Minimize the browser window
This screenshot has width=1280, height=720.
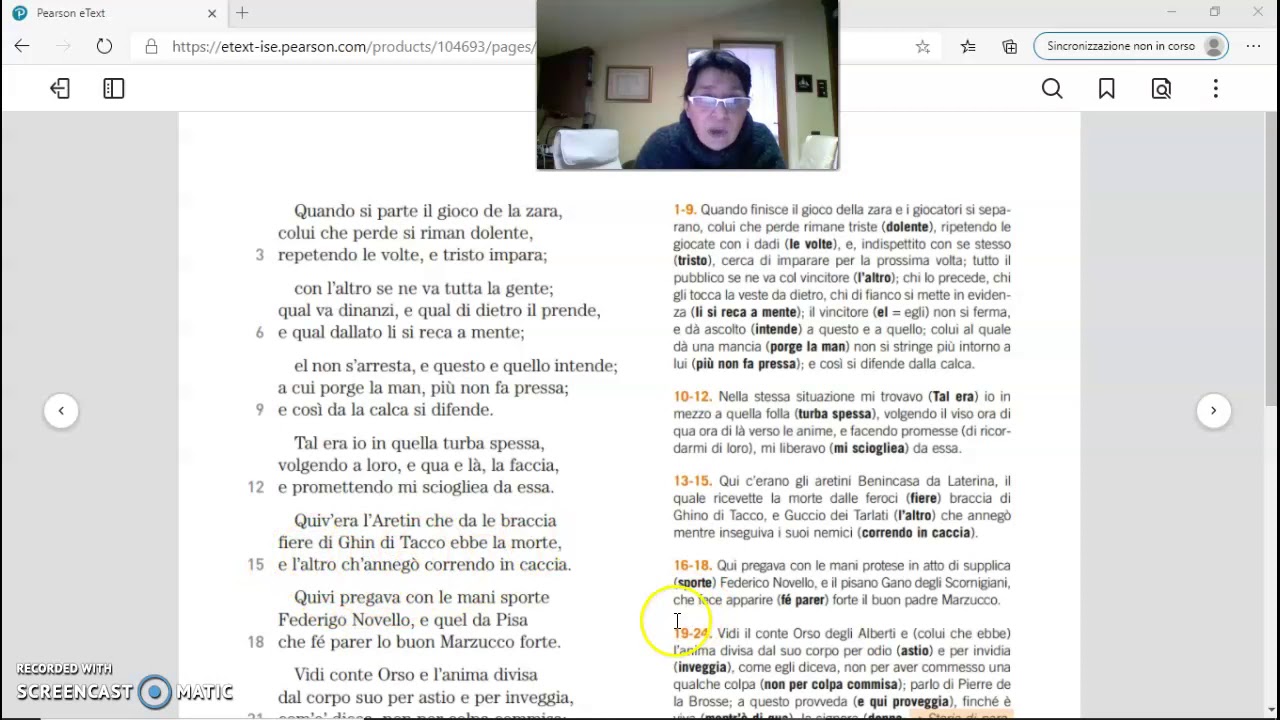[x=1171, y=12]
